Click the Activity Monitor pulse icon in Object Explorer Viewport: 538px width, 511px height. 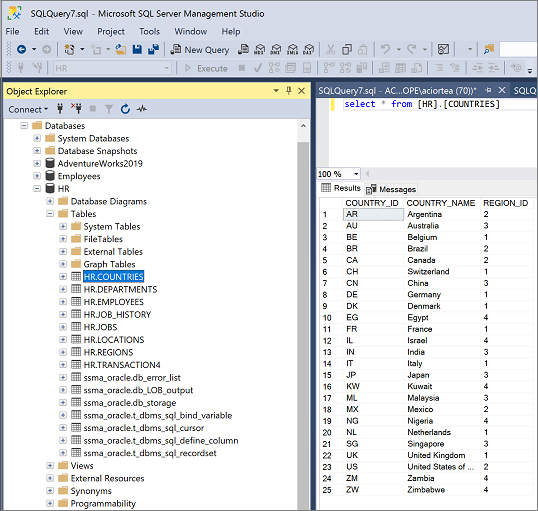tap(142, 109)
